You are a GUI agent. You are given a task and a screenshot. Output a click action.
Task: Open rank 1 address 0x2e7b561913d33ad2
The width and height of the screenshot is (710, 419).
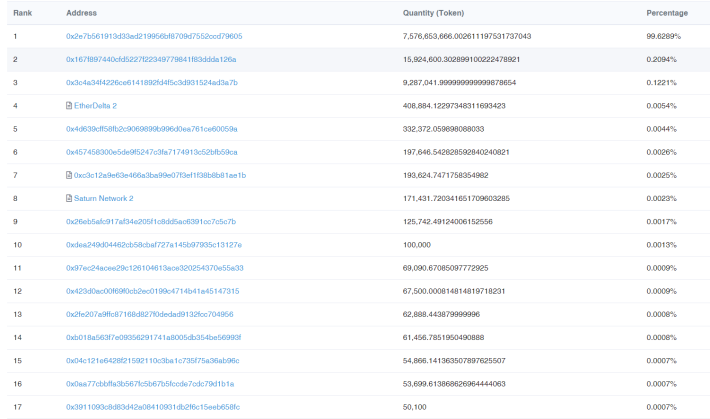pos(154,36)
